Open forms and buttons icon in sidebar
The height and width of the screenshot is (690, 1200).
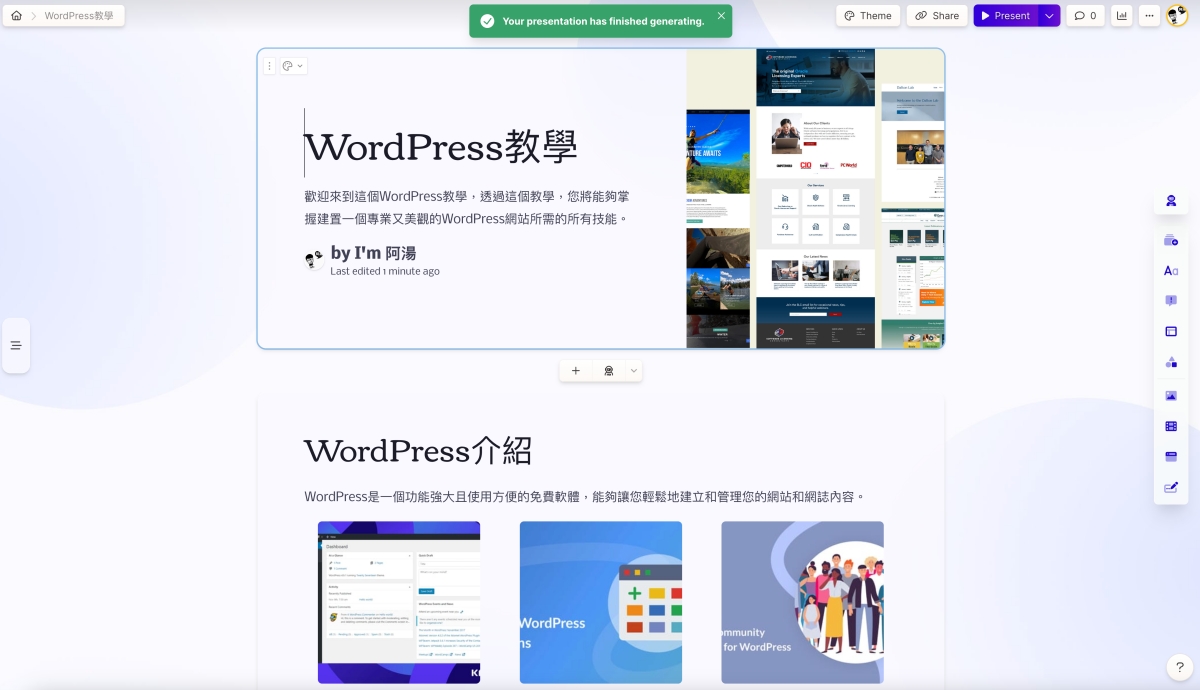pyautogui.click(x=1171, y=487)
